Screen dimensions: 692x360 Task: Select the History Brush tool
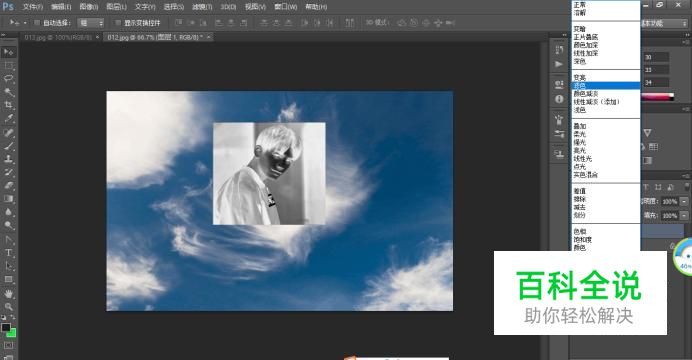point(8,172)
